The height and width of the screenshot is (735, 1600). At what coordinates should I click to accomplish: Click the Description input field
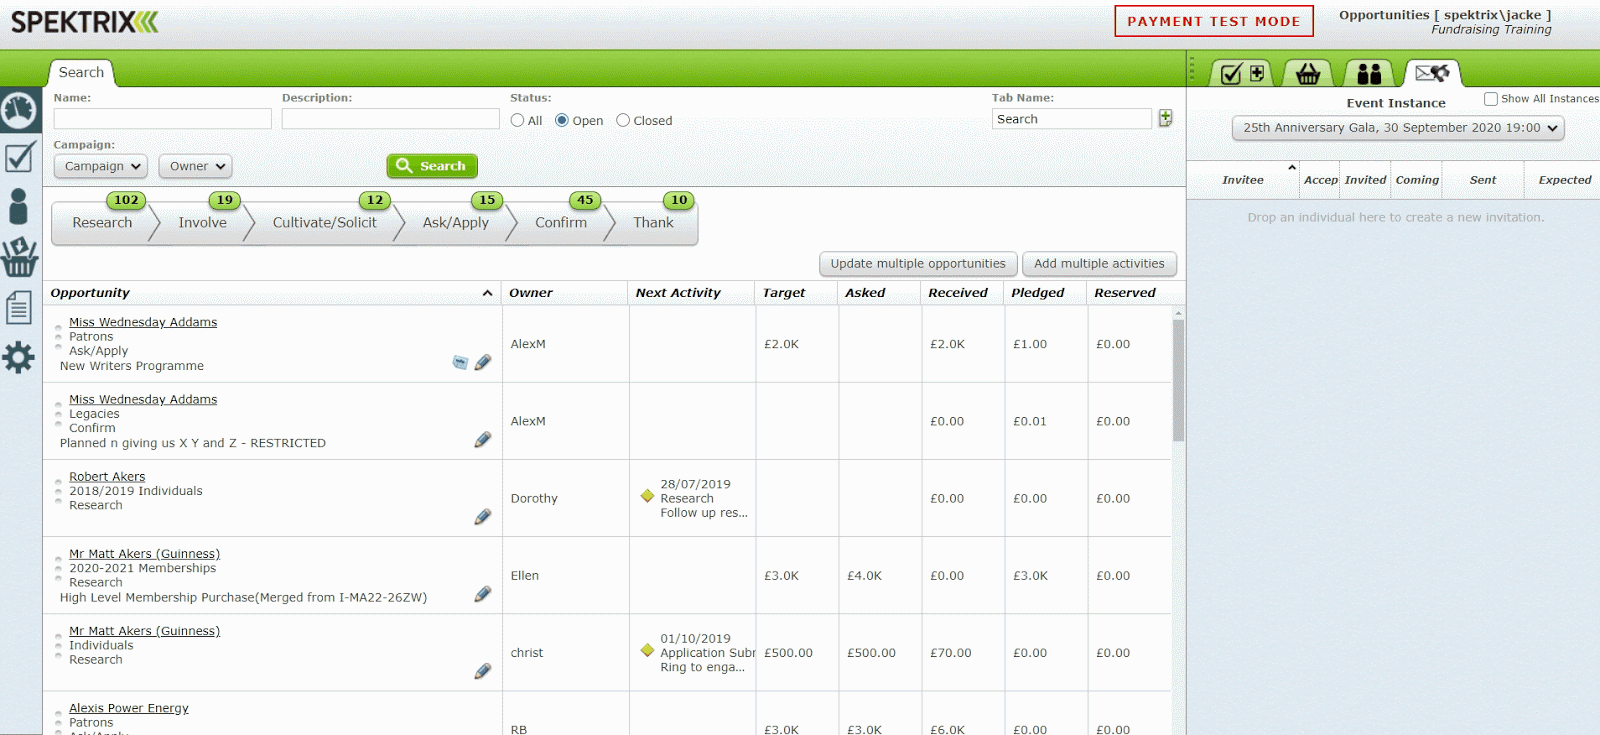pos(390,119)
